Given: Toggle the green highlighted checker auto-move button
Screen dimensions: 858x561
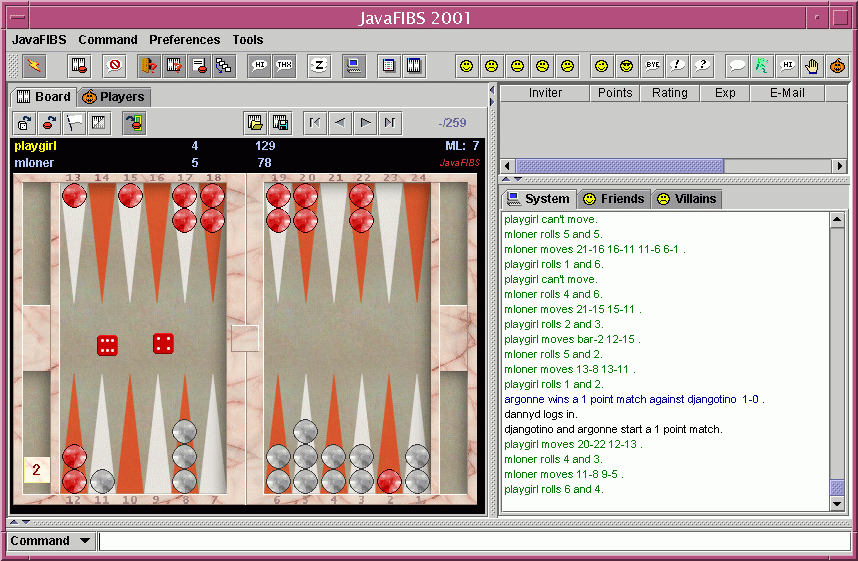Looking at the screenshot, I should coord(134,123).
